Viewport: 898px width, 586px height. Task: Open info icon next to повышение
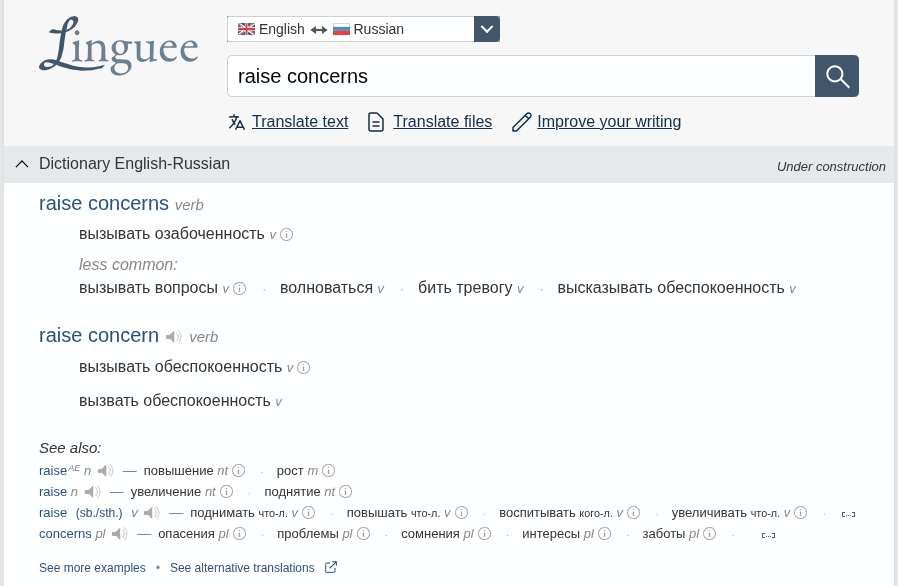click(x=239, y=470)
